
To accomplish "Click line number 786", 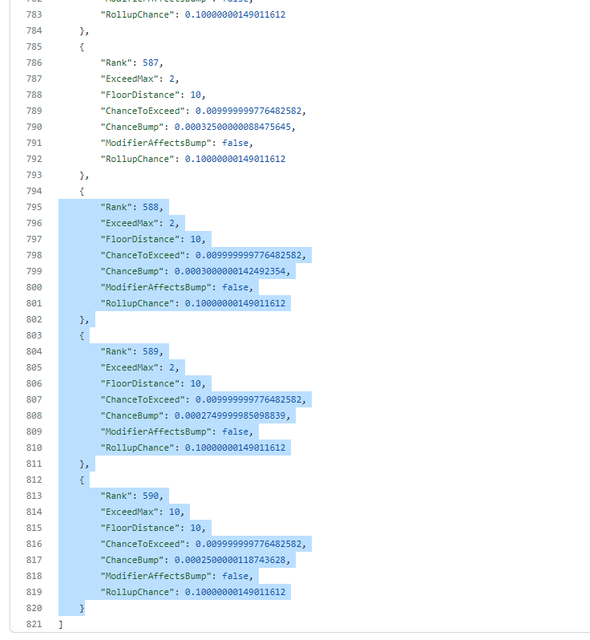I will [x=34, y=63].
